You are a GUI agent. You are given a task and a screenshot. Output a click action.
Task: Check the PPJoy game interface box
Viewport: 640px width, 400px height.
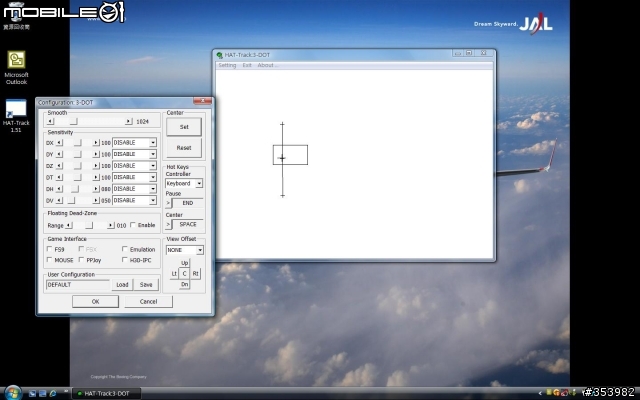81,260
